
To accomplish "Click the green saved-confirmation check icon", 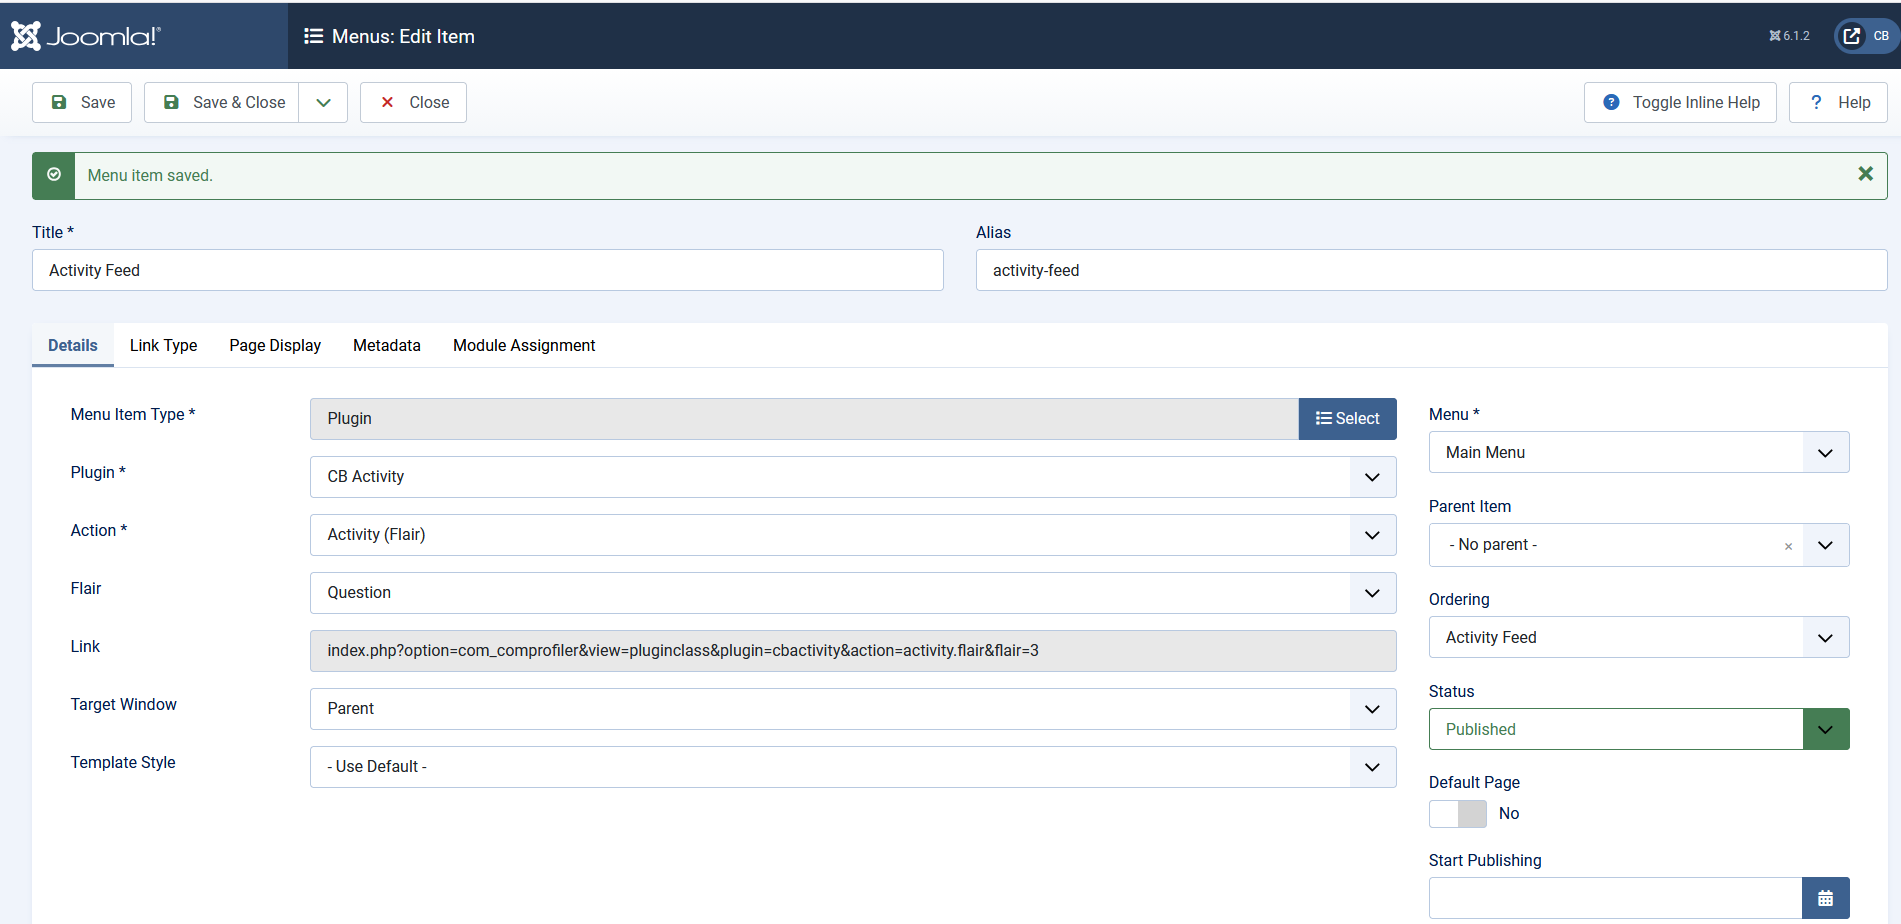I will point(54,175).
